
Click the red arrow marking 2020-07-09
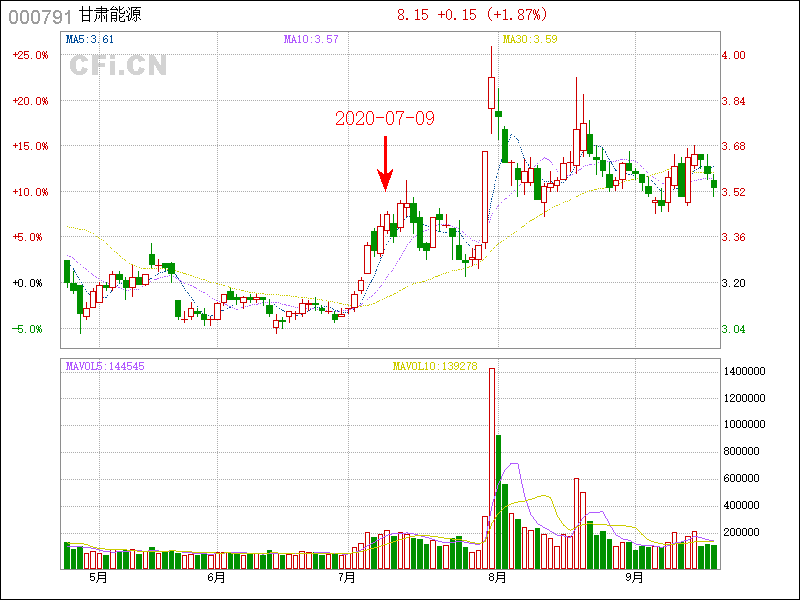point(385,164)
